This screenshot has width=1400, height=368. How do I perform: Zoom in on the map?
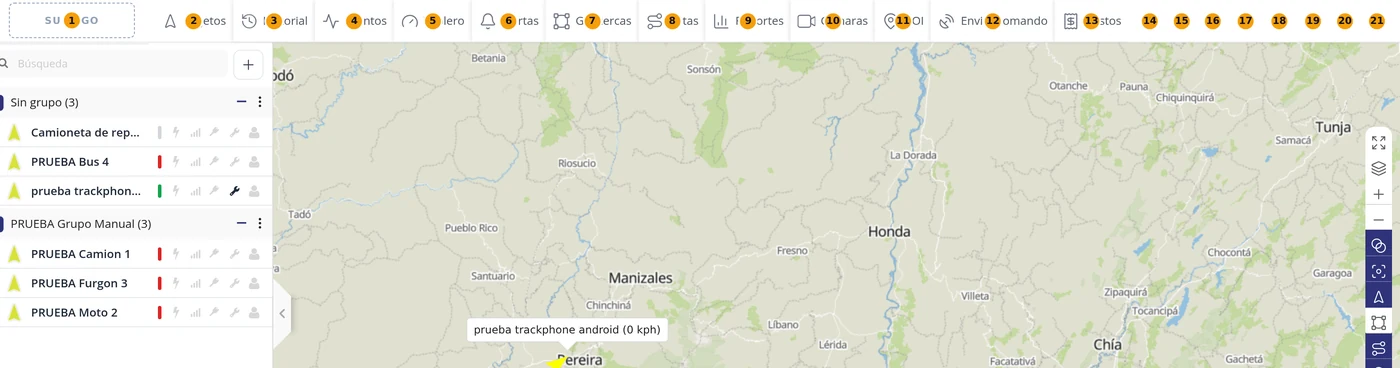[1379, 194]
